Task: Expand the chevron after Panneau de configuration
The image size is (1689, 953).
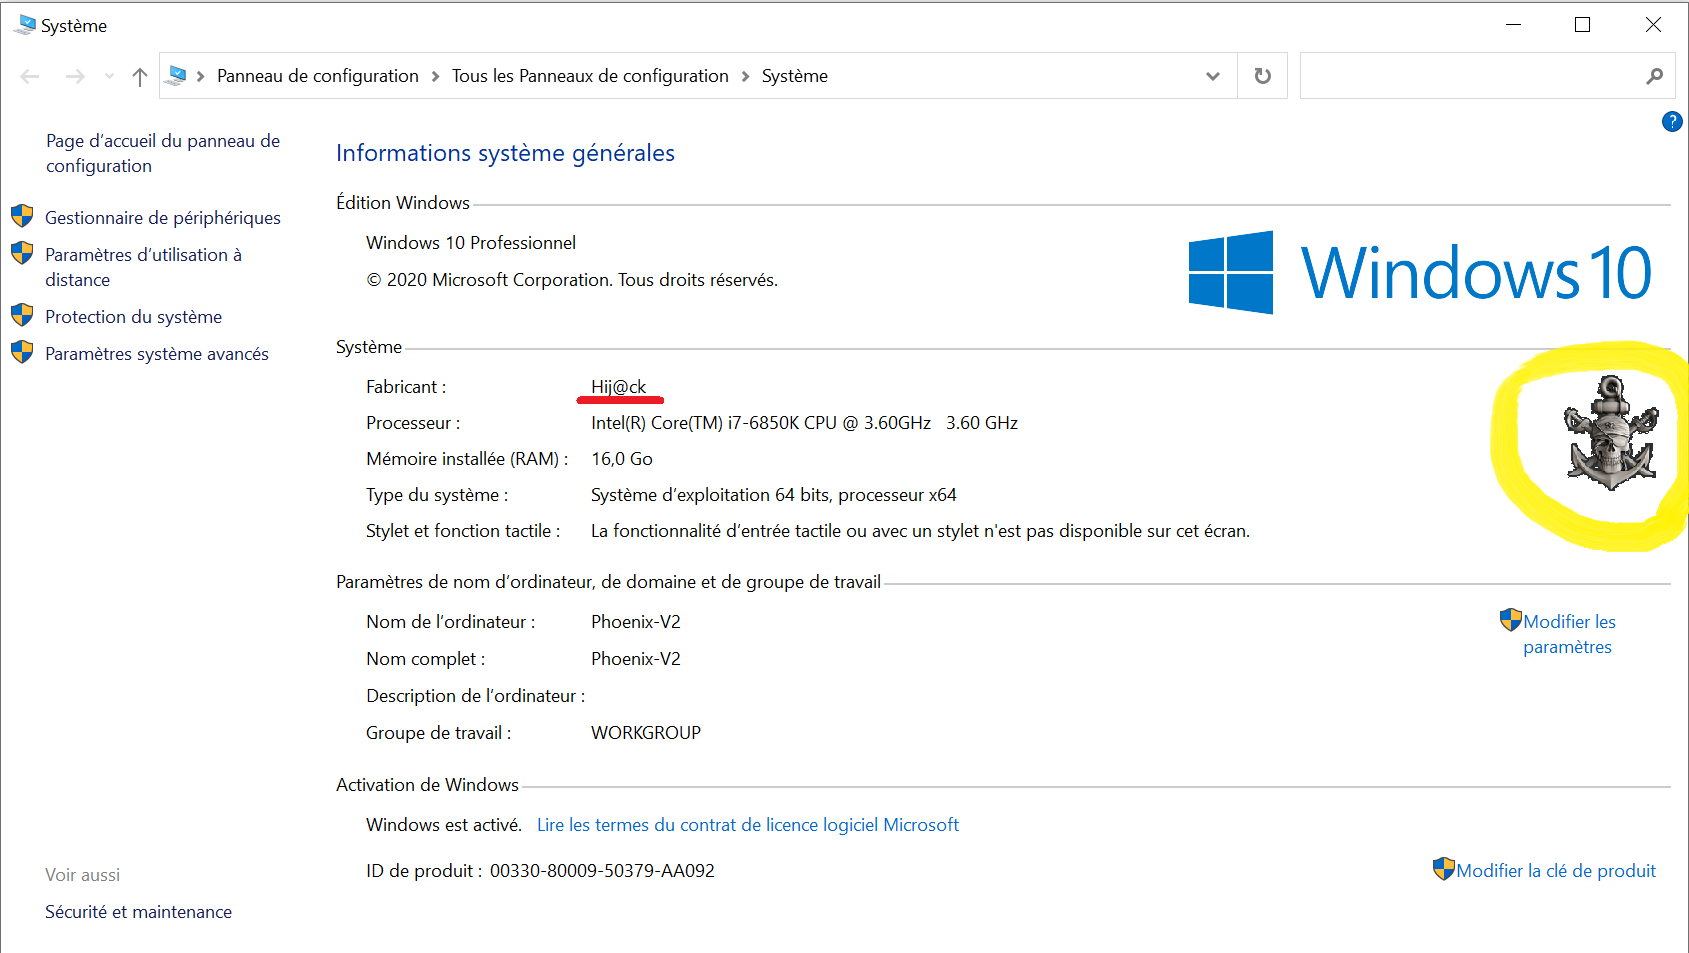Action: 435,76
